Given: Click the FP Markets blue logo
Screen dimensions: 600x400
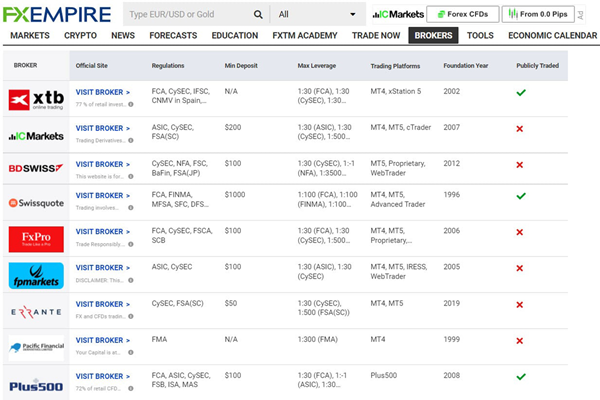Looking at the screenshot, I should [x=35, y=275].
